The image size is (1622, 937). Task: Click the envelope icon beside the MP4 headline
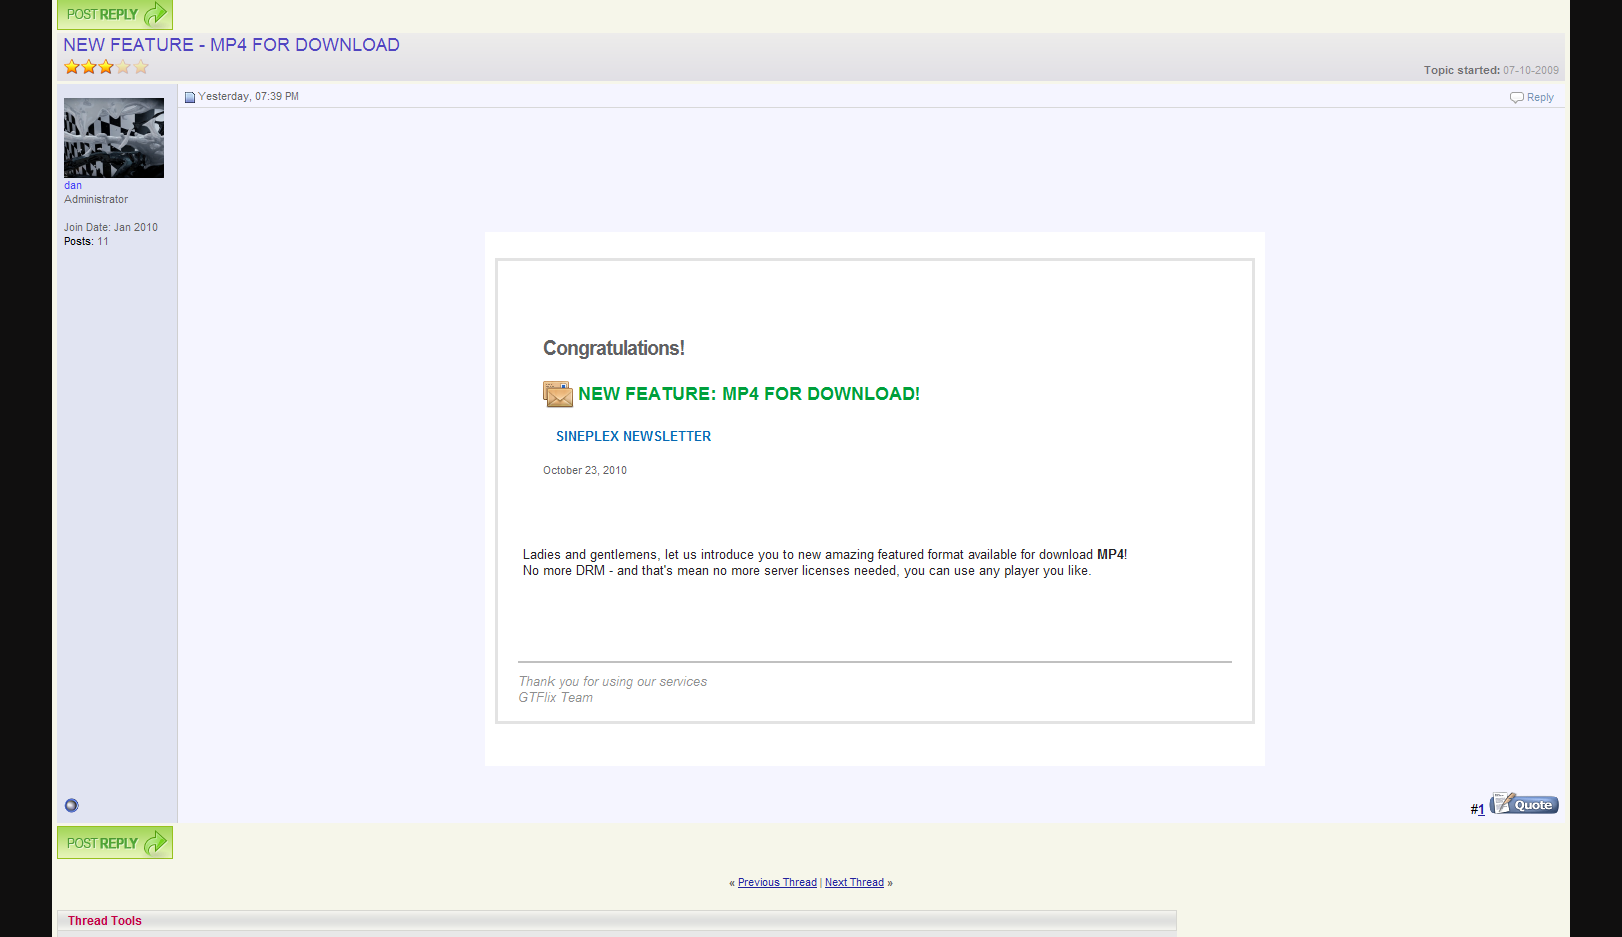[x=558, y=394]
